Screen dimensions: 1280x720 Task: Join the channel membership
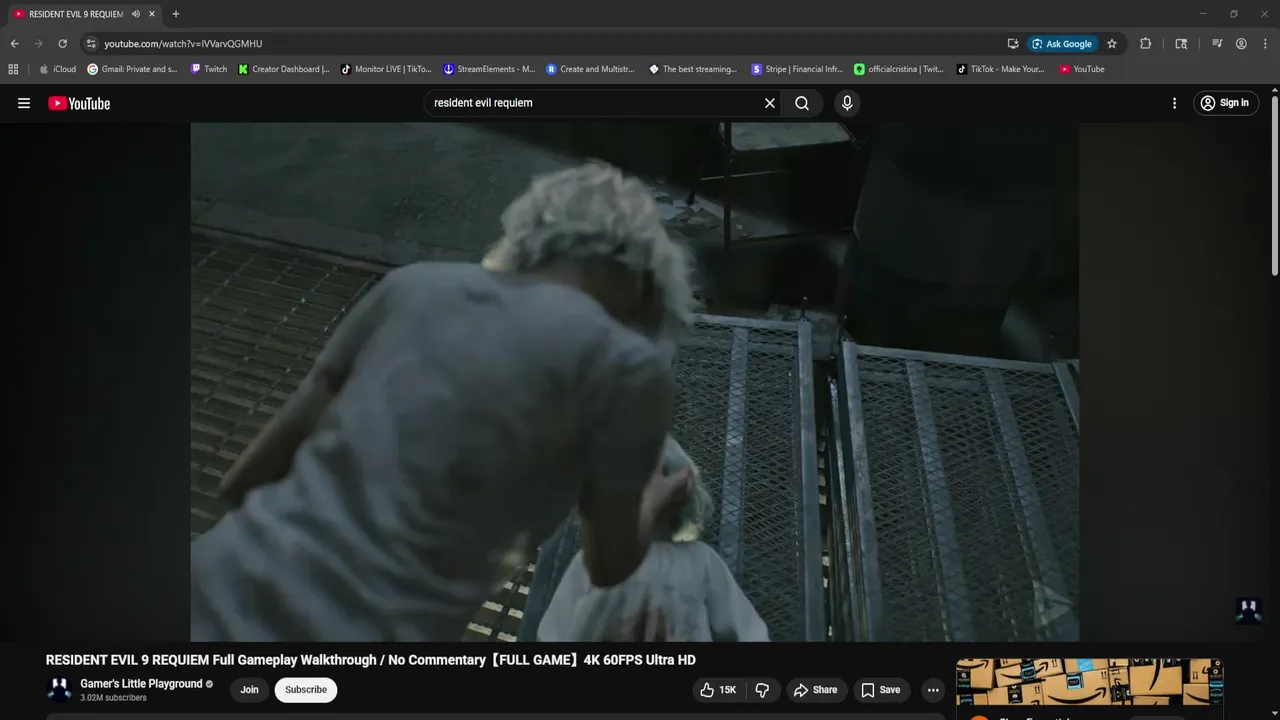[x=249, y=690]
